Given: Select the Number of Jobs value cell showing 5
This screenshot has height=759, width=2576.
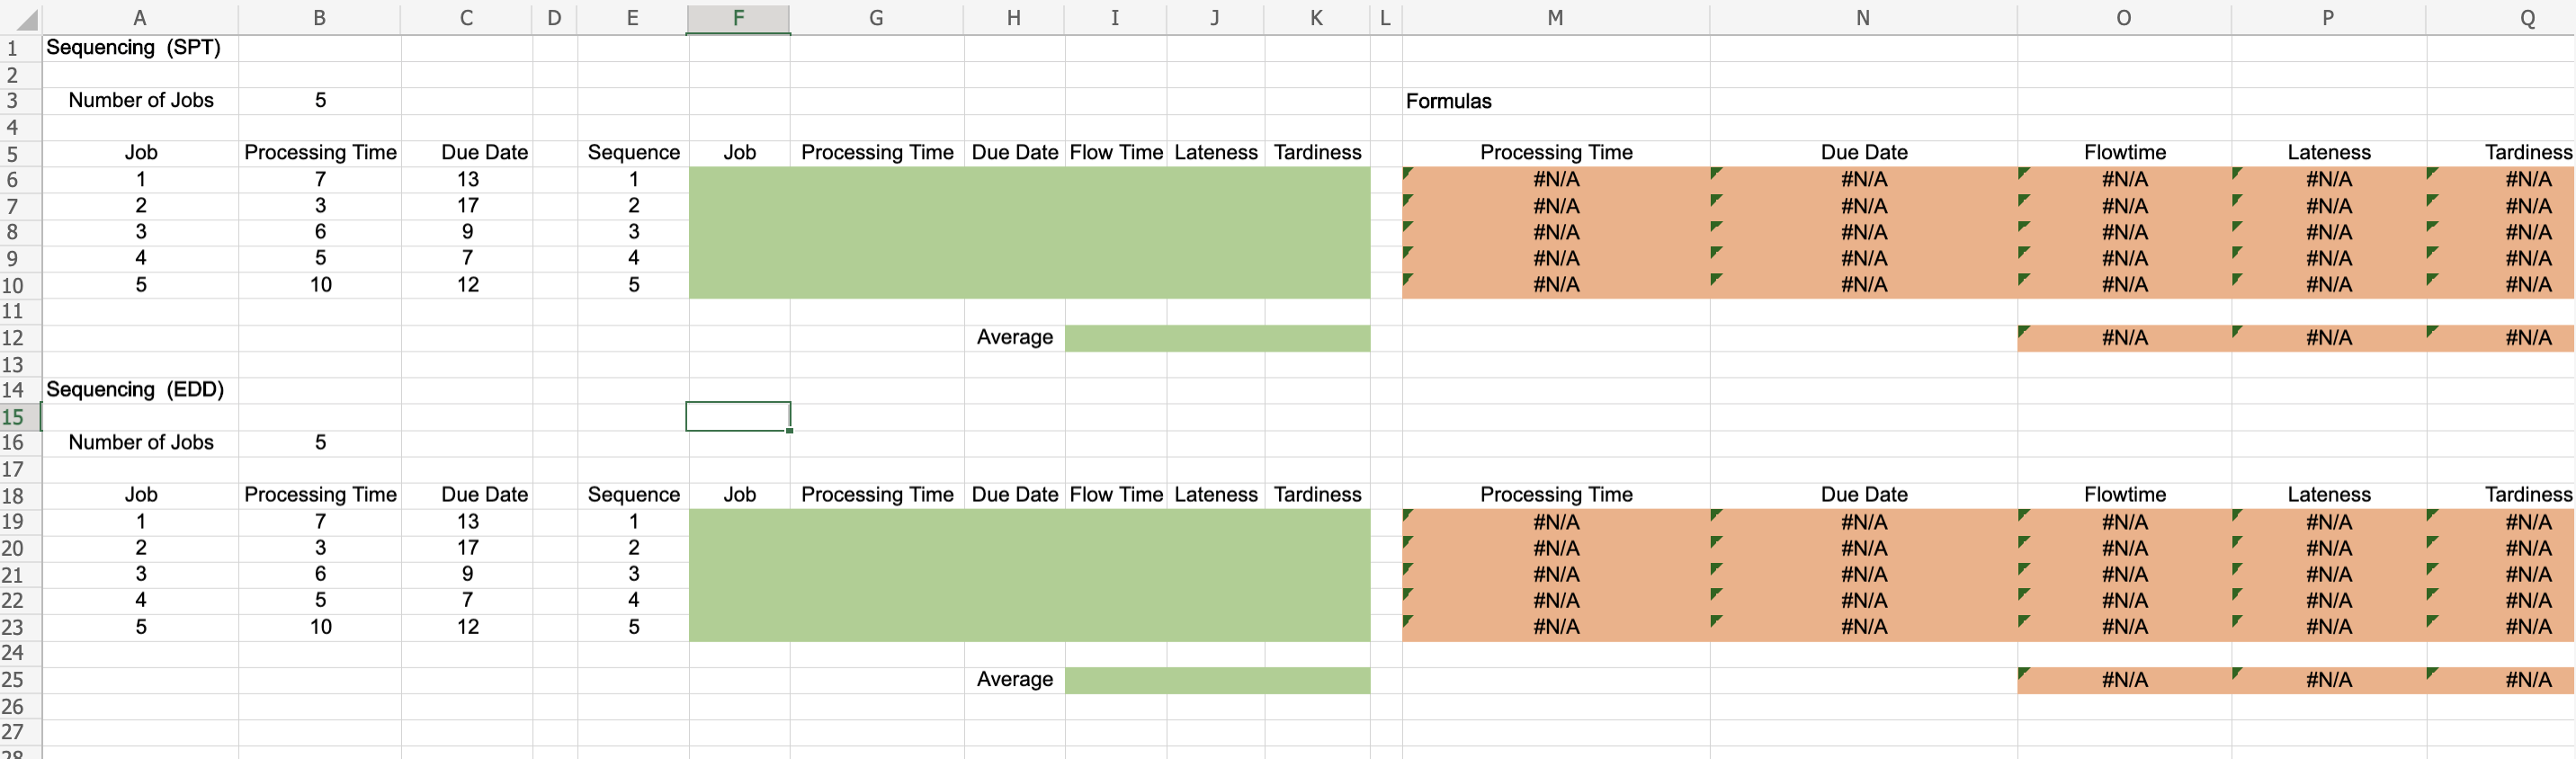Looking at the screenshot, I should pos(320,100).
